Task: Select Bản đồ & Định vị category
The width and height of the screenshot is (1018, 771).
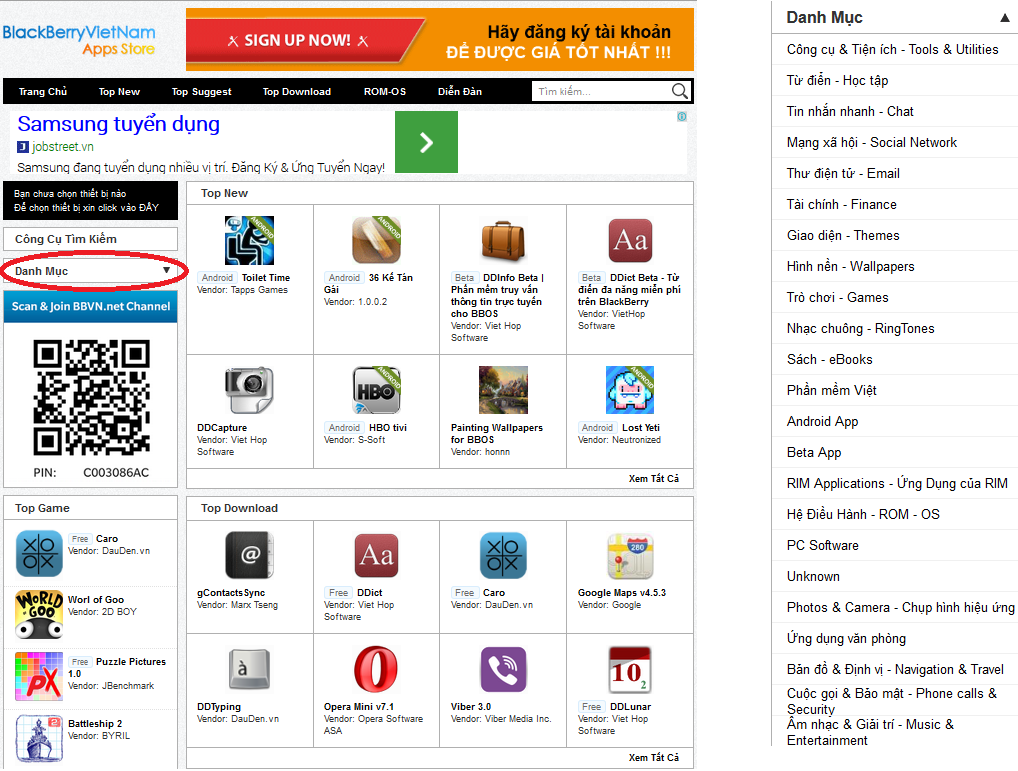Action: click(895, 669)
